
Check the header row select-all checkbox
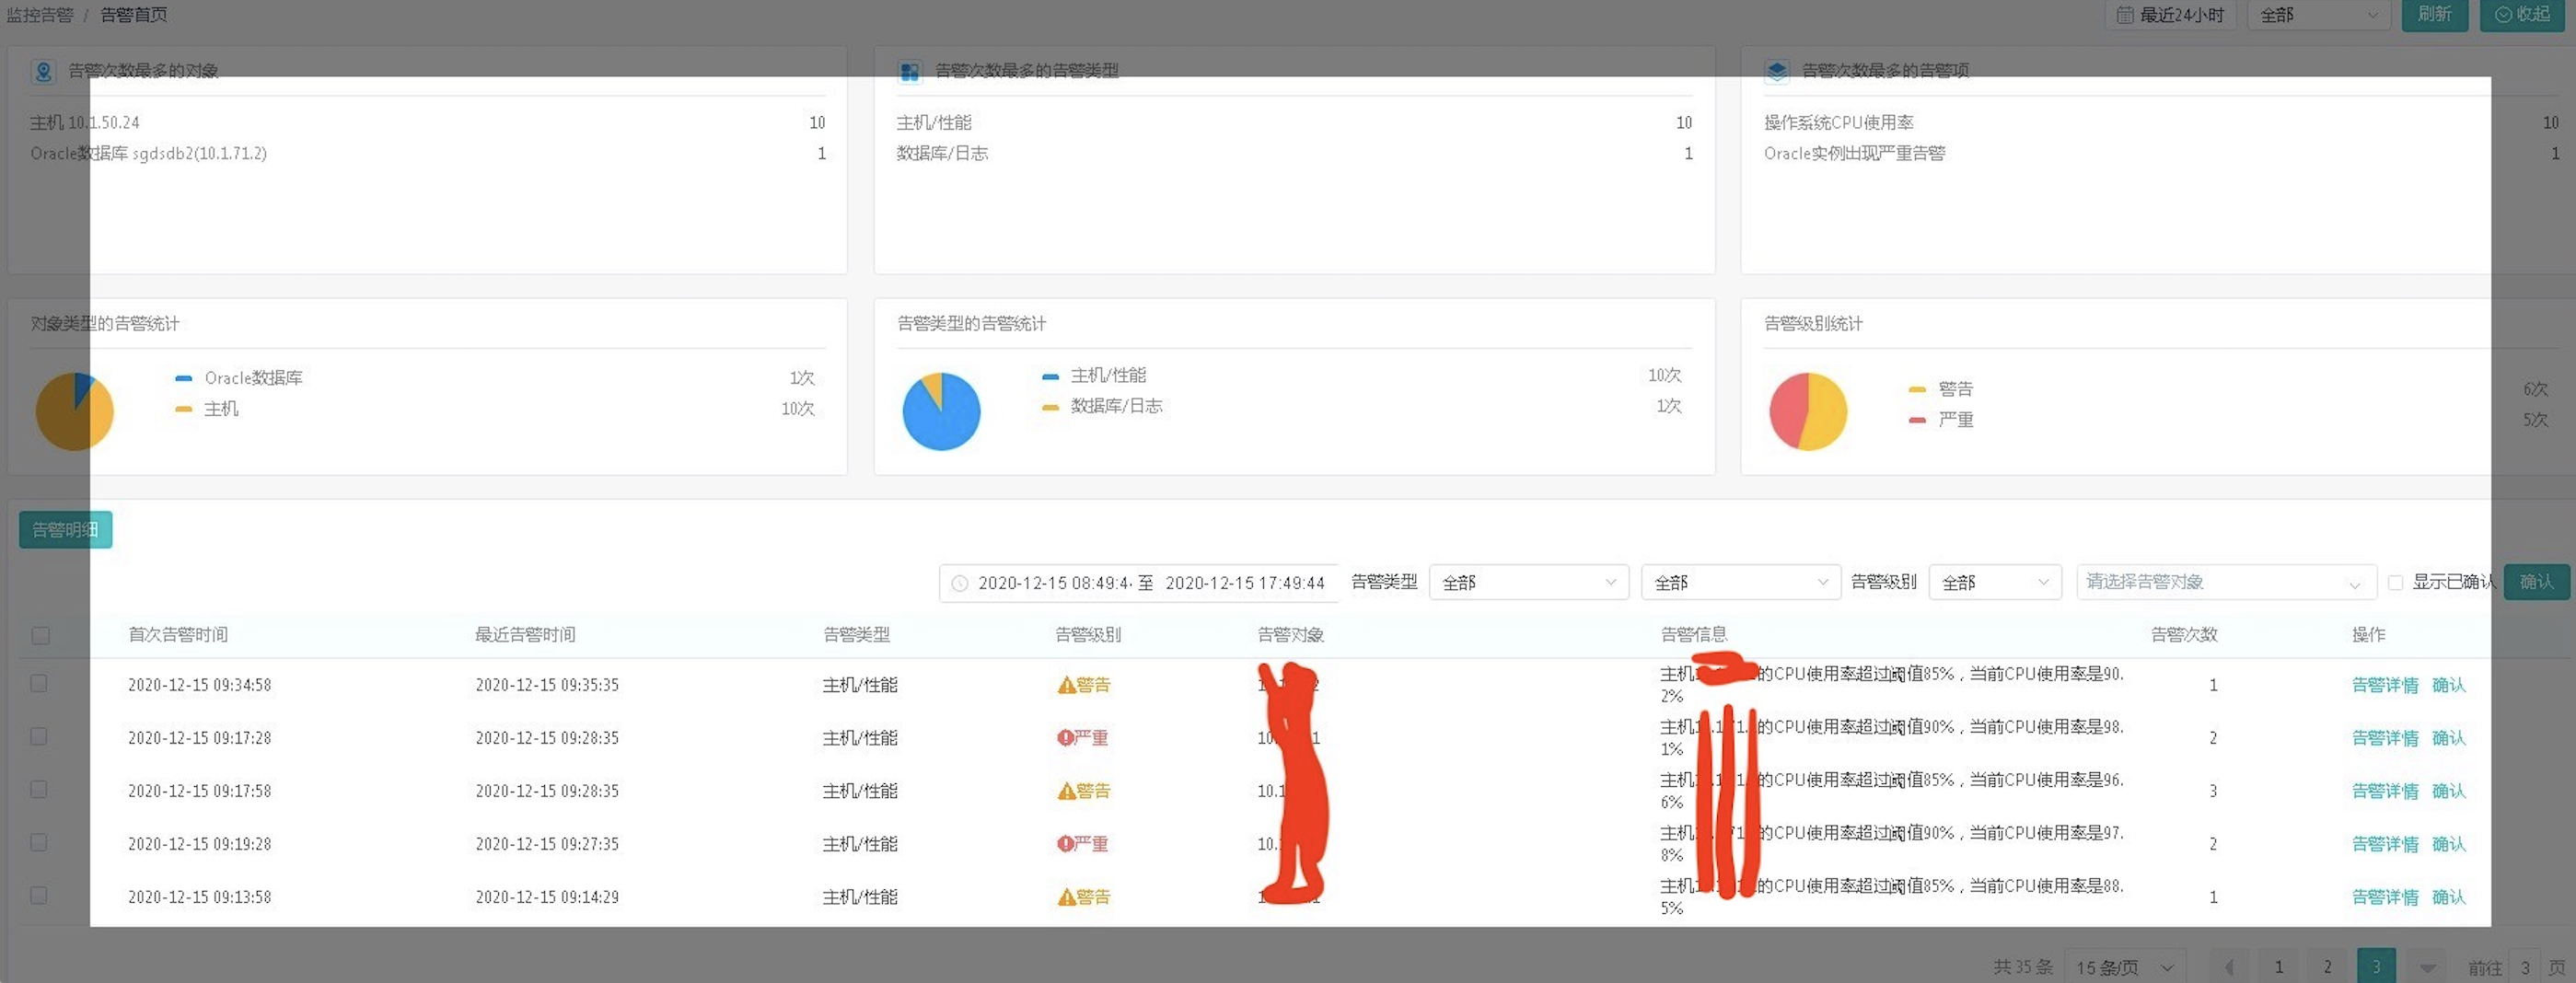click(x=40, y=635)
